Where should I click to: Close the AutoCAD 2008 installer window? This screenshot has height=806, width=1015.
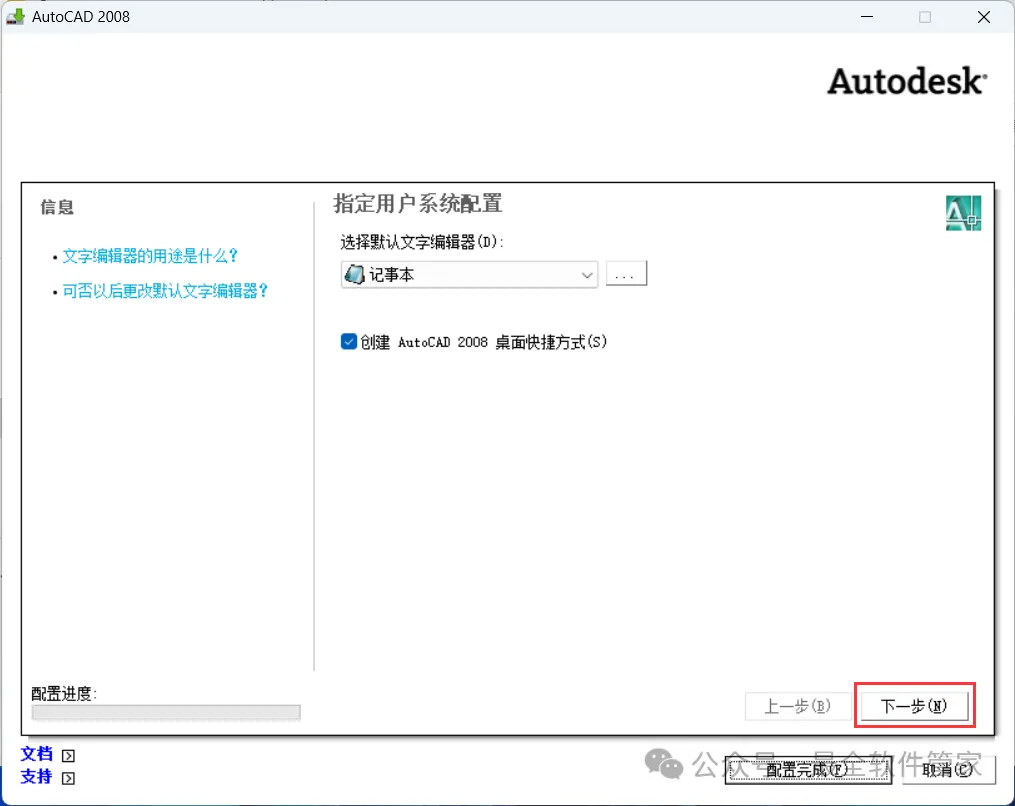pos(984,17)
